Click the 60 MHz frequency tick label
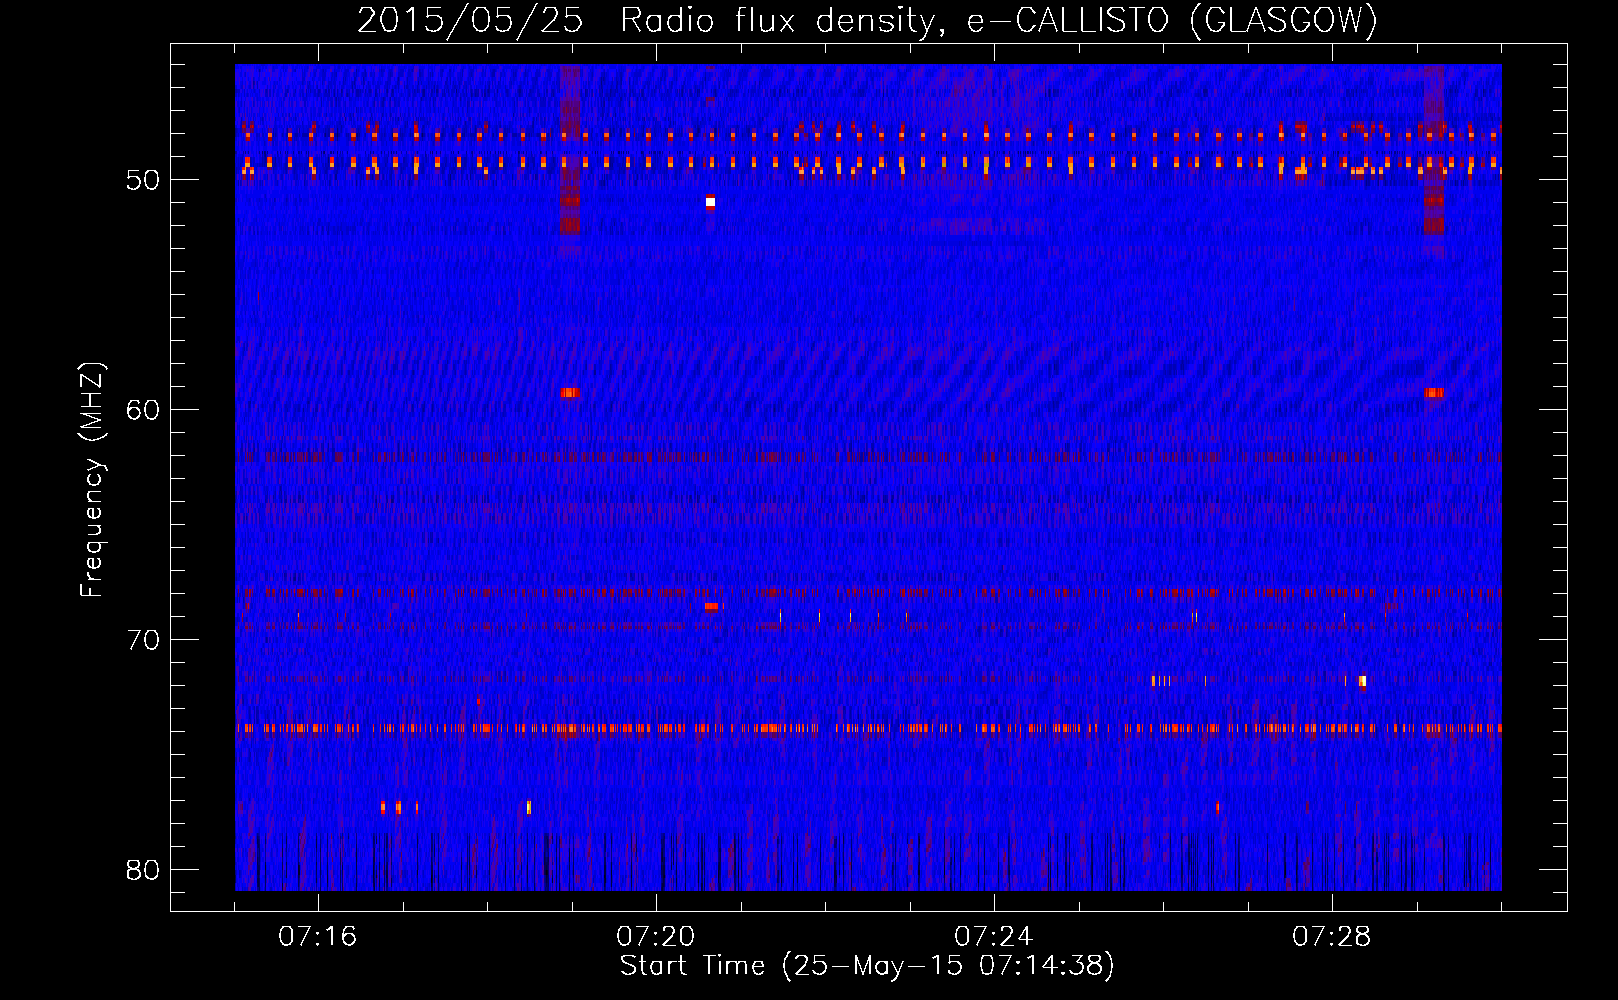Screen dimensions: 1618x1000 (x=144, y=410)
